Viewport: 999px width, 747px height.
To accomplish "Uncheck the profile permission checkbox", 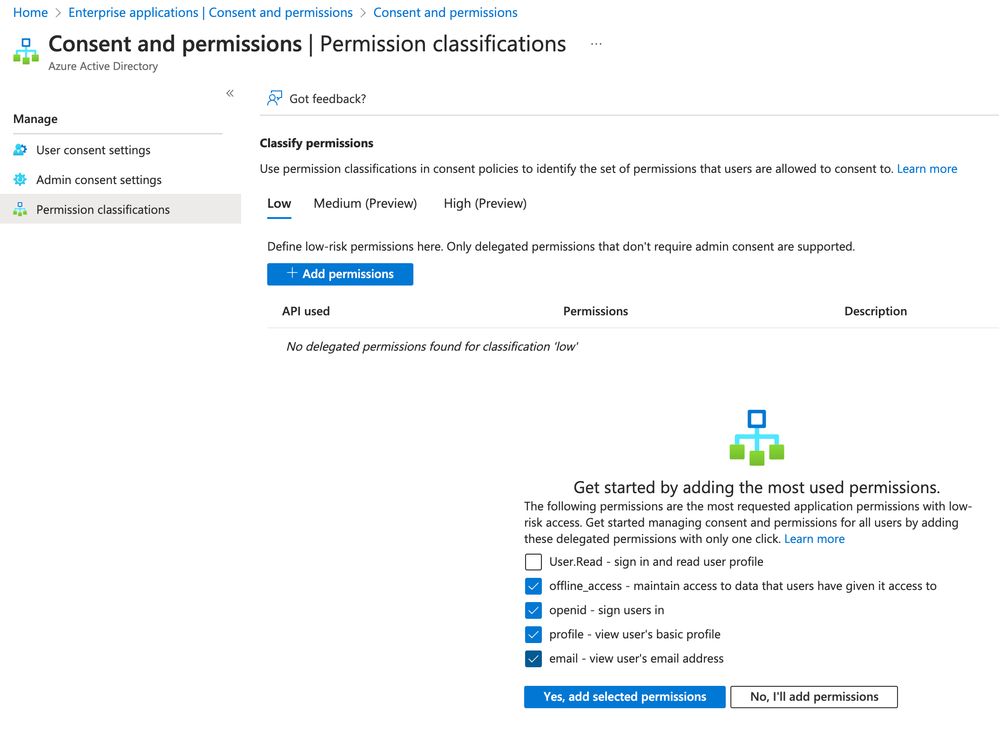I will 533,634.
